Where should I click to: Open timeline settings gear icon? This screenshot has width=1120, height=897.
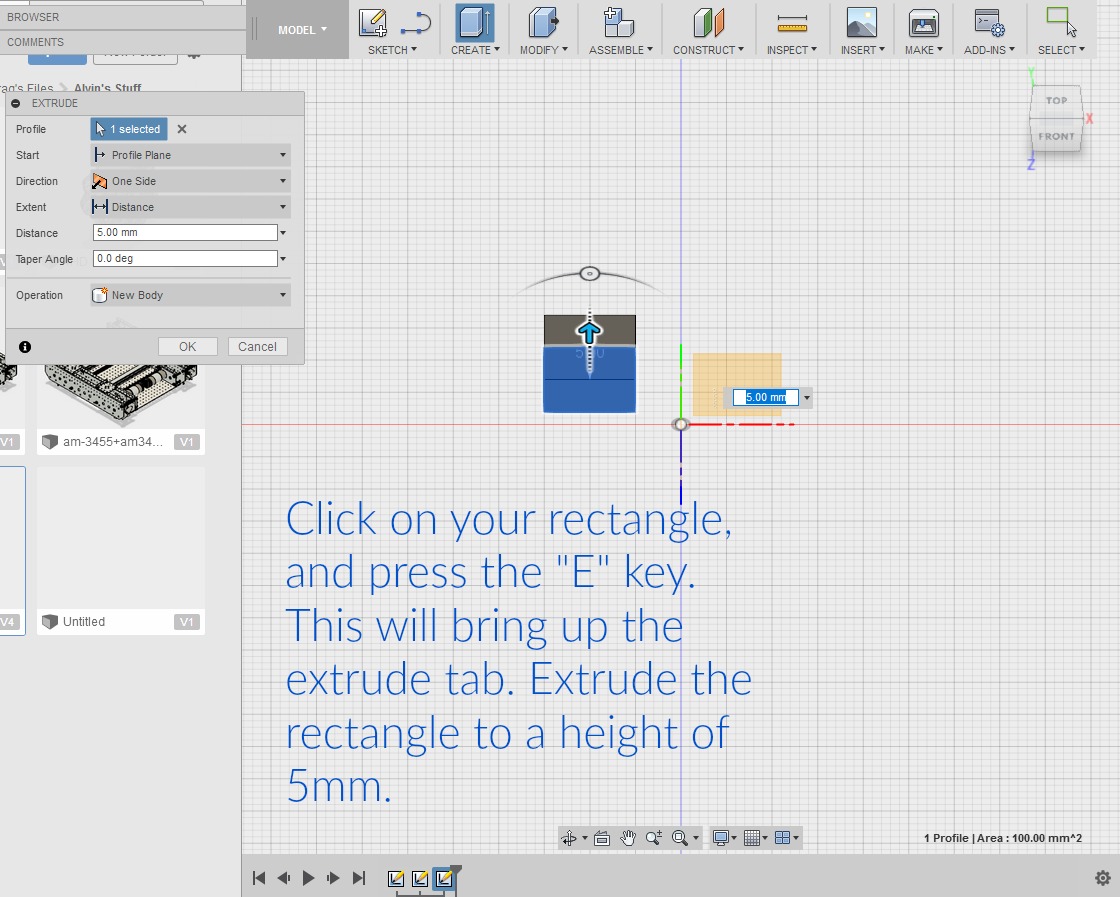1102,878
